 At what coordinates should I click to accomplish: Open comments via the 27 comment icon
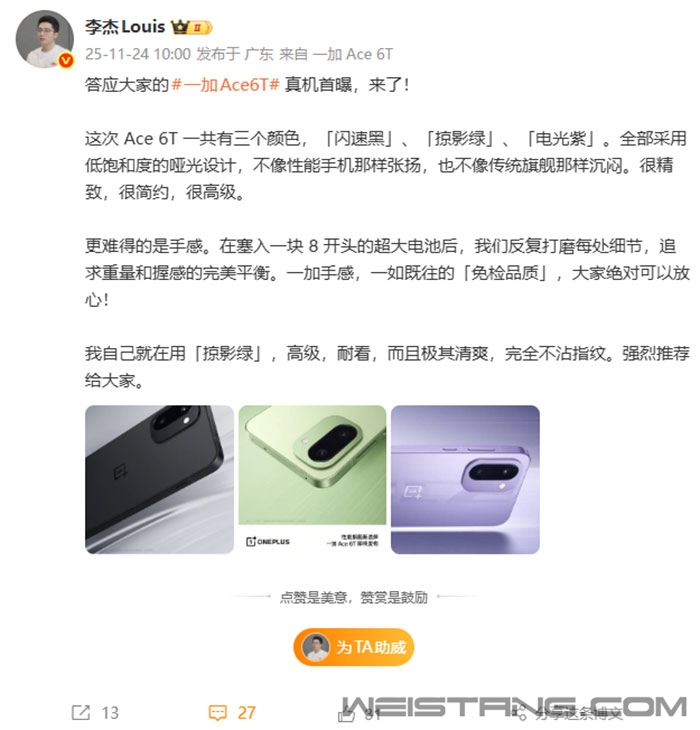click(x=217, y=712)
